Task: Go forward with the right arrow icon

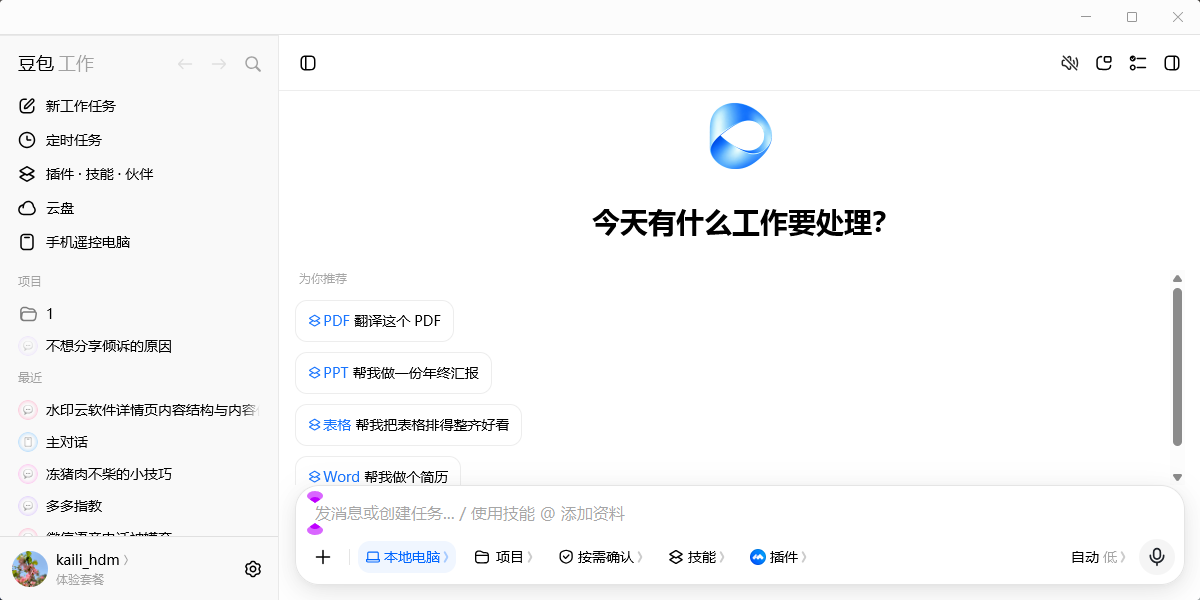Action: [x=219, y=64]
